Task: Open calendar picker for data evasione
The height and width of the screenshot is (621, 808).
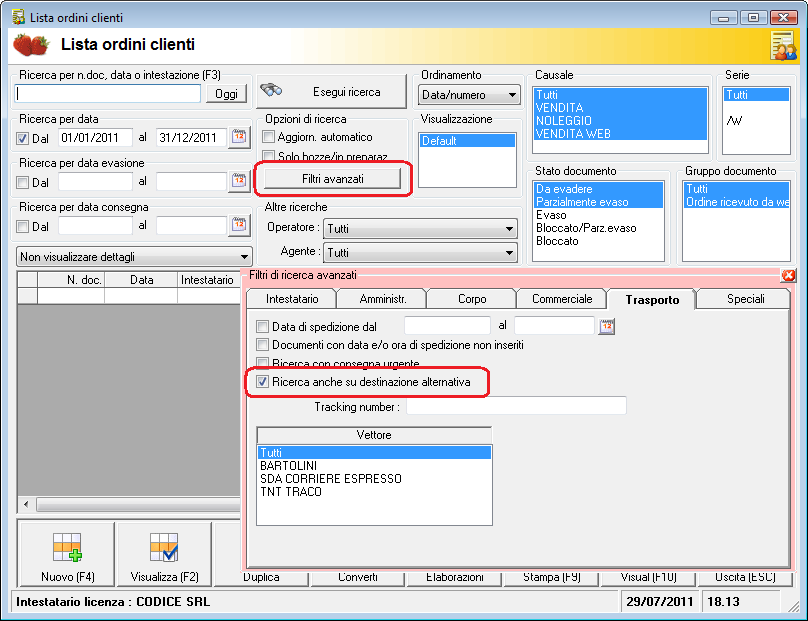Action: point(239,181)
